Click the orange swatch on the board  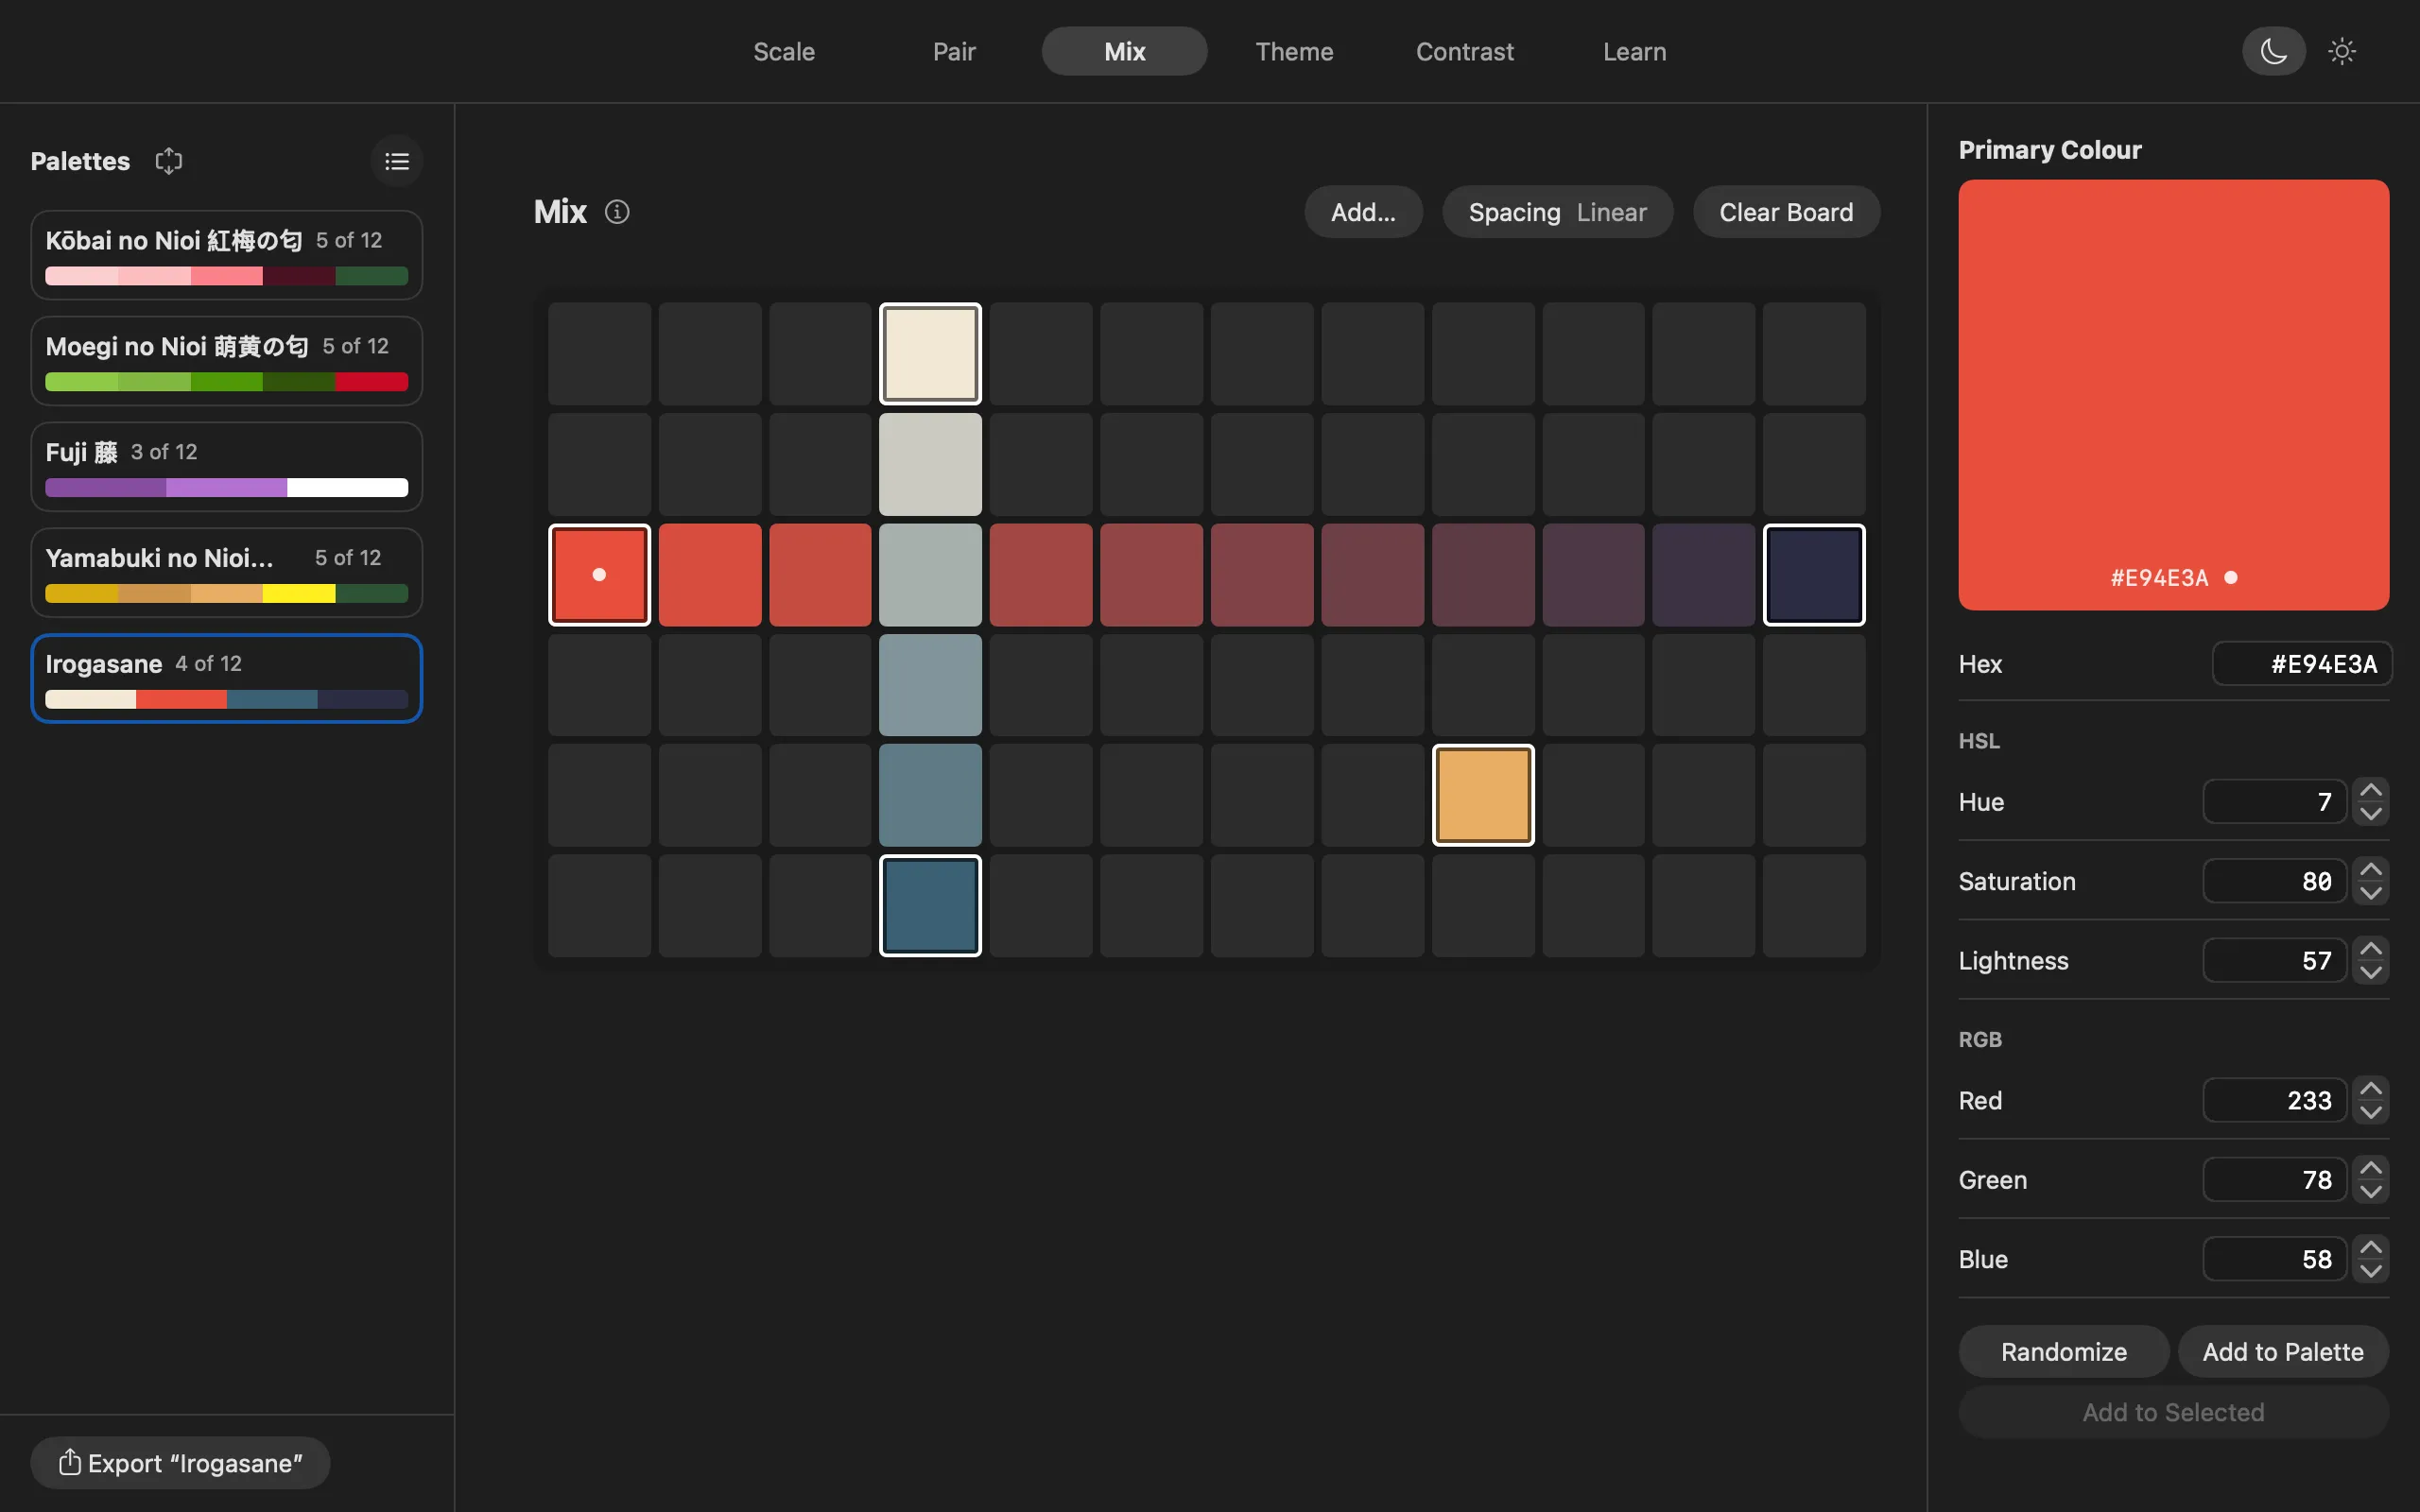click(x=1483, y=795)
